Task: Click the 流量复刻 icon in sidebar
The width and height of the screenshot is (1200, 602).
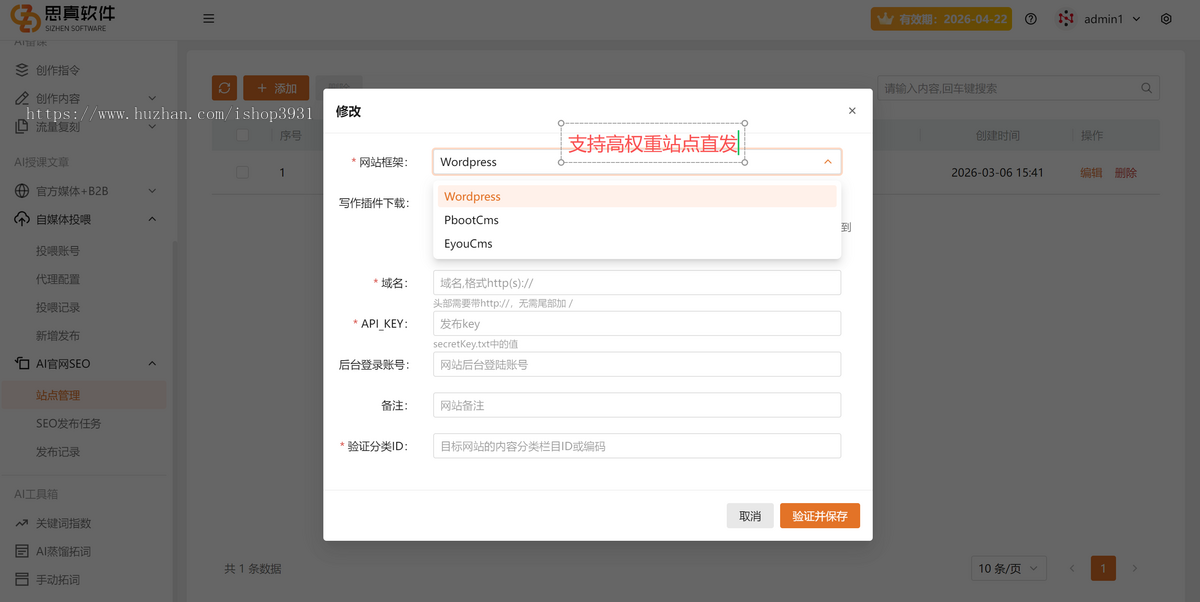Action: click(x=22, y=127)
